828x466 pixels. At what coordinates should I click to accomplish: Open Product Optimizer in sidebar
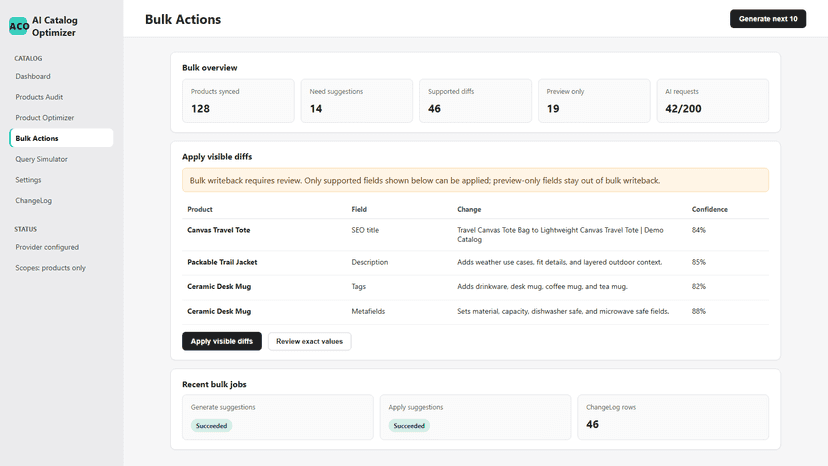coord(44,117)
